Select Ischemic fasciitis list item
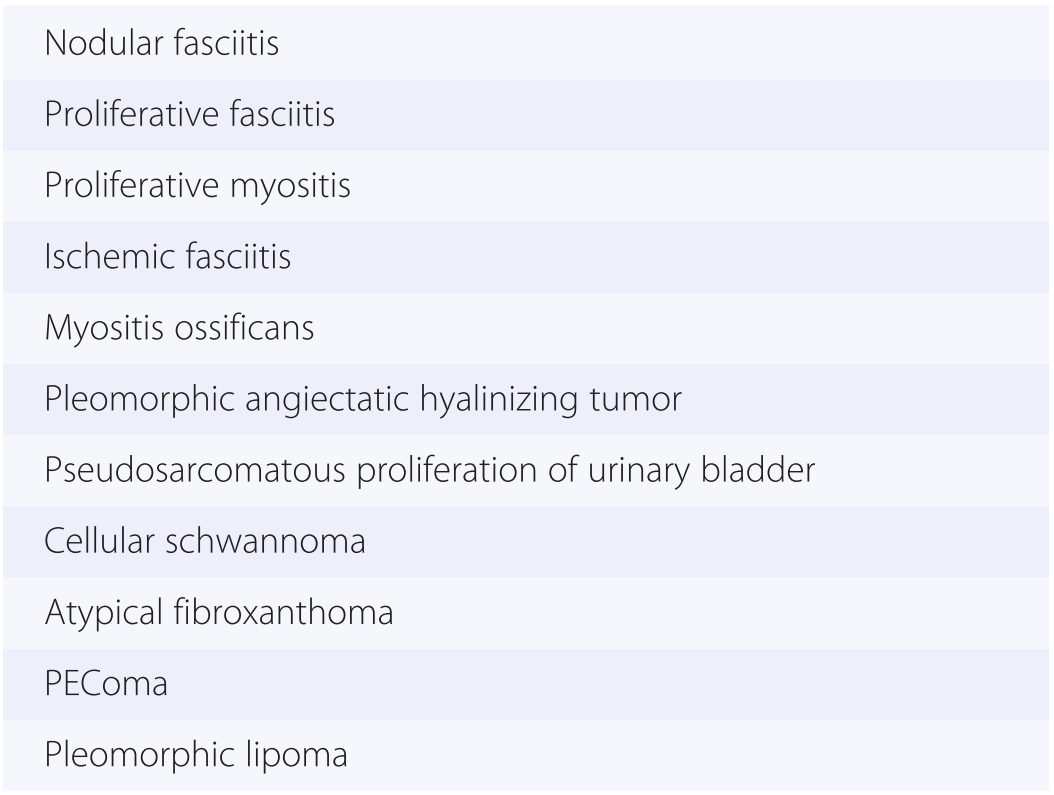This screenshot has width=1054, height=795. [x=167, y=258]
